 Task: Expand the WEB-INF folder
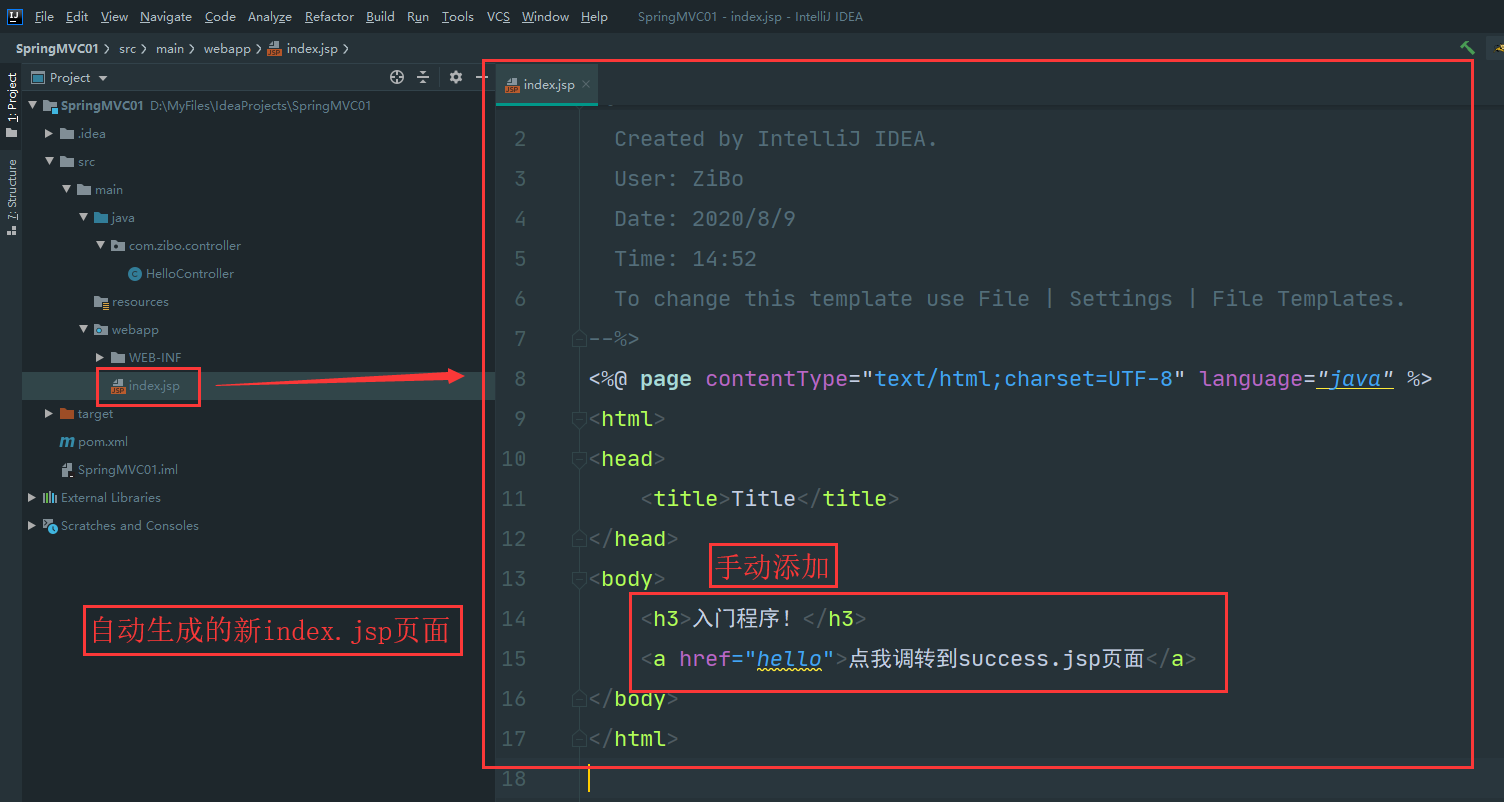click(x=100, y=357)
